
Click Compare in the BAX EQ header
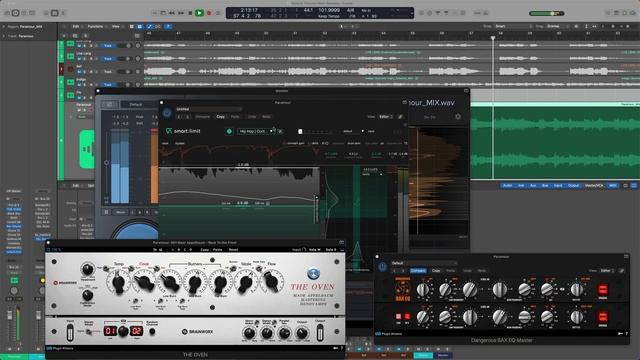pos(418,271)
